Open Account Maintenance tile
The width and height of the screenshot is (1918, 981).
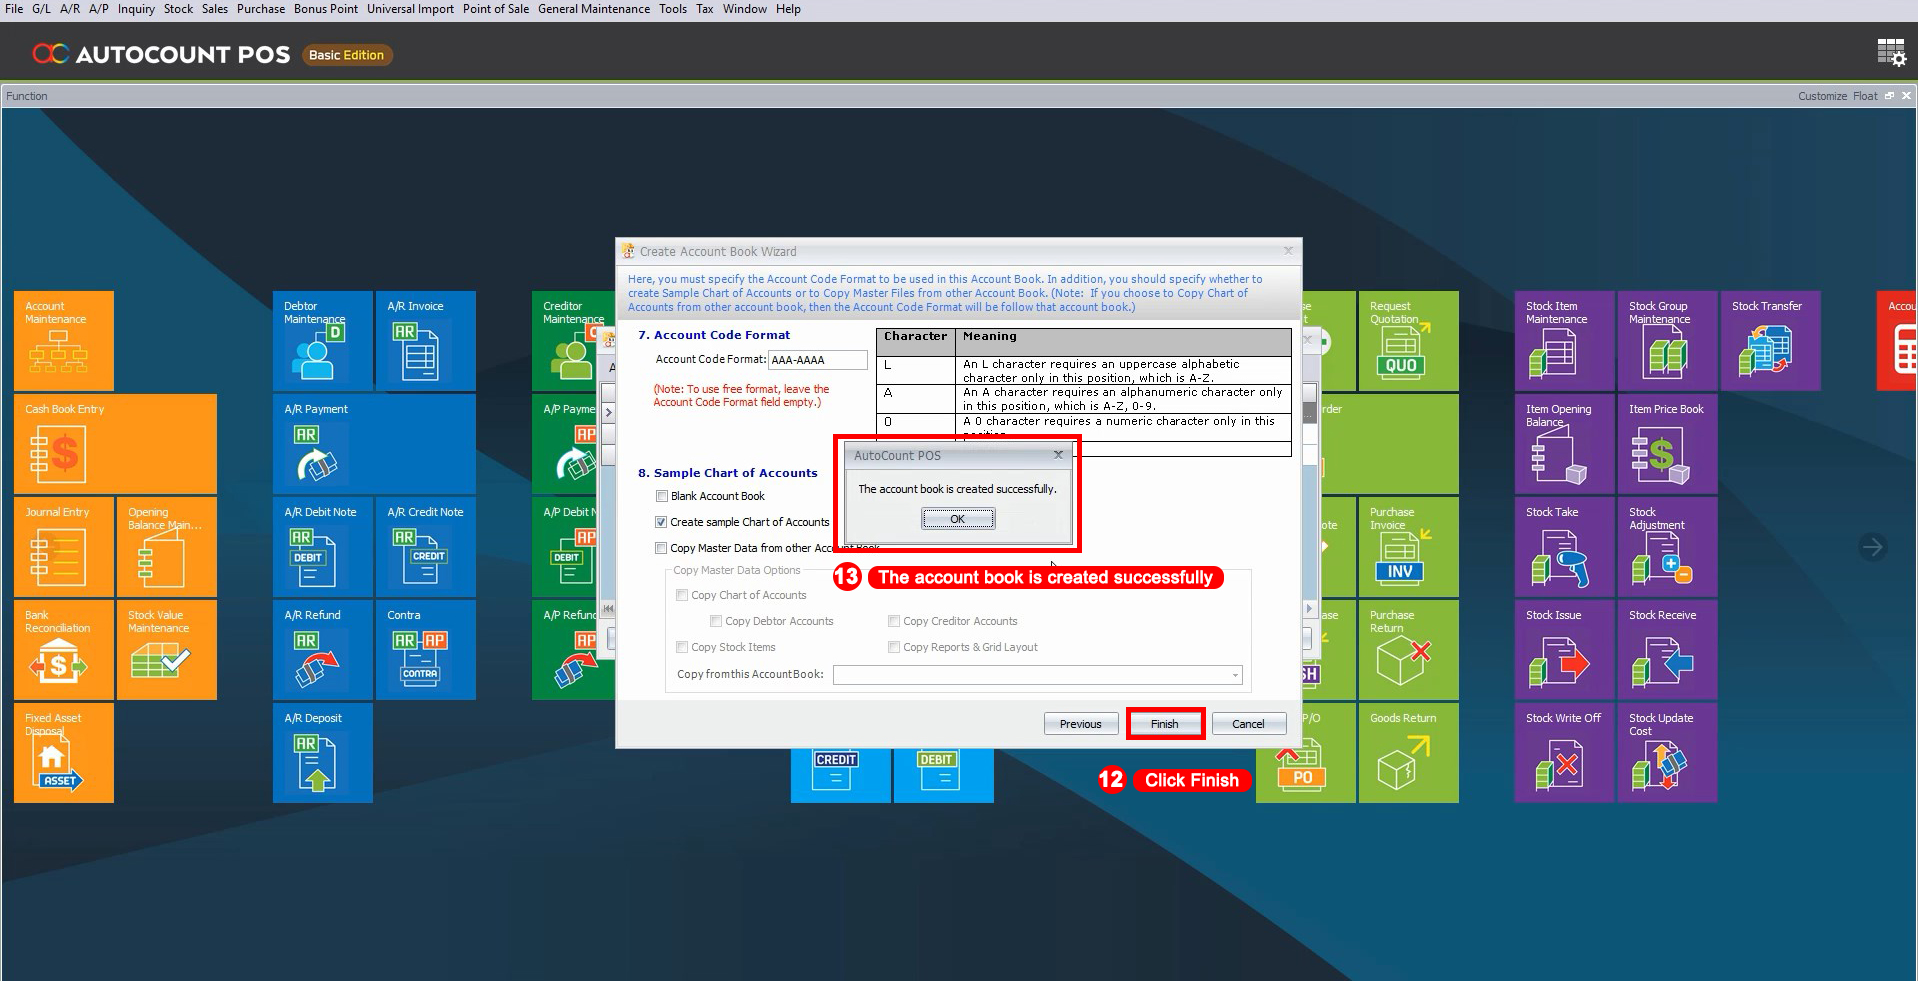[x=64, y=341]
